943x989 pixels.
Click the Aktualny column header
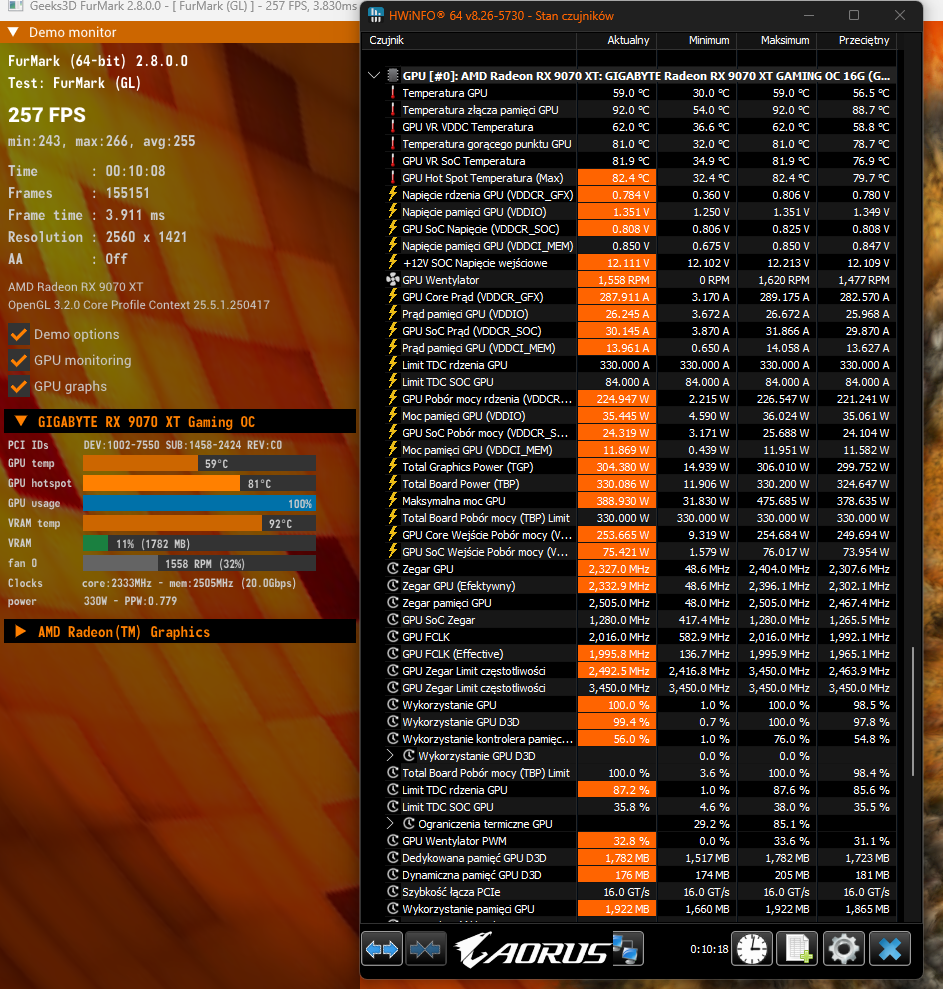[617, 40]
